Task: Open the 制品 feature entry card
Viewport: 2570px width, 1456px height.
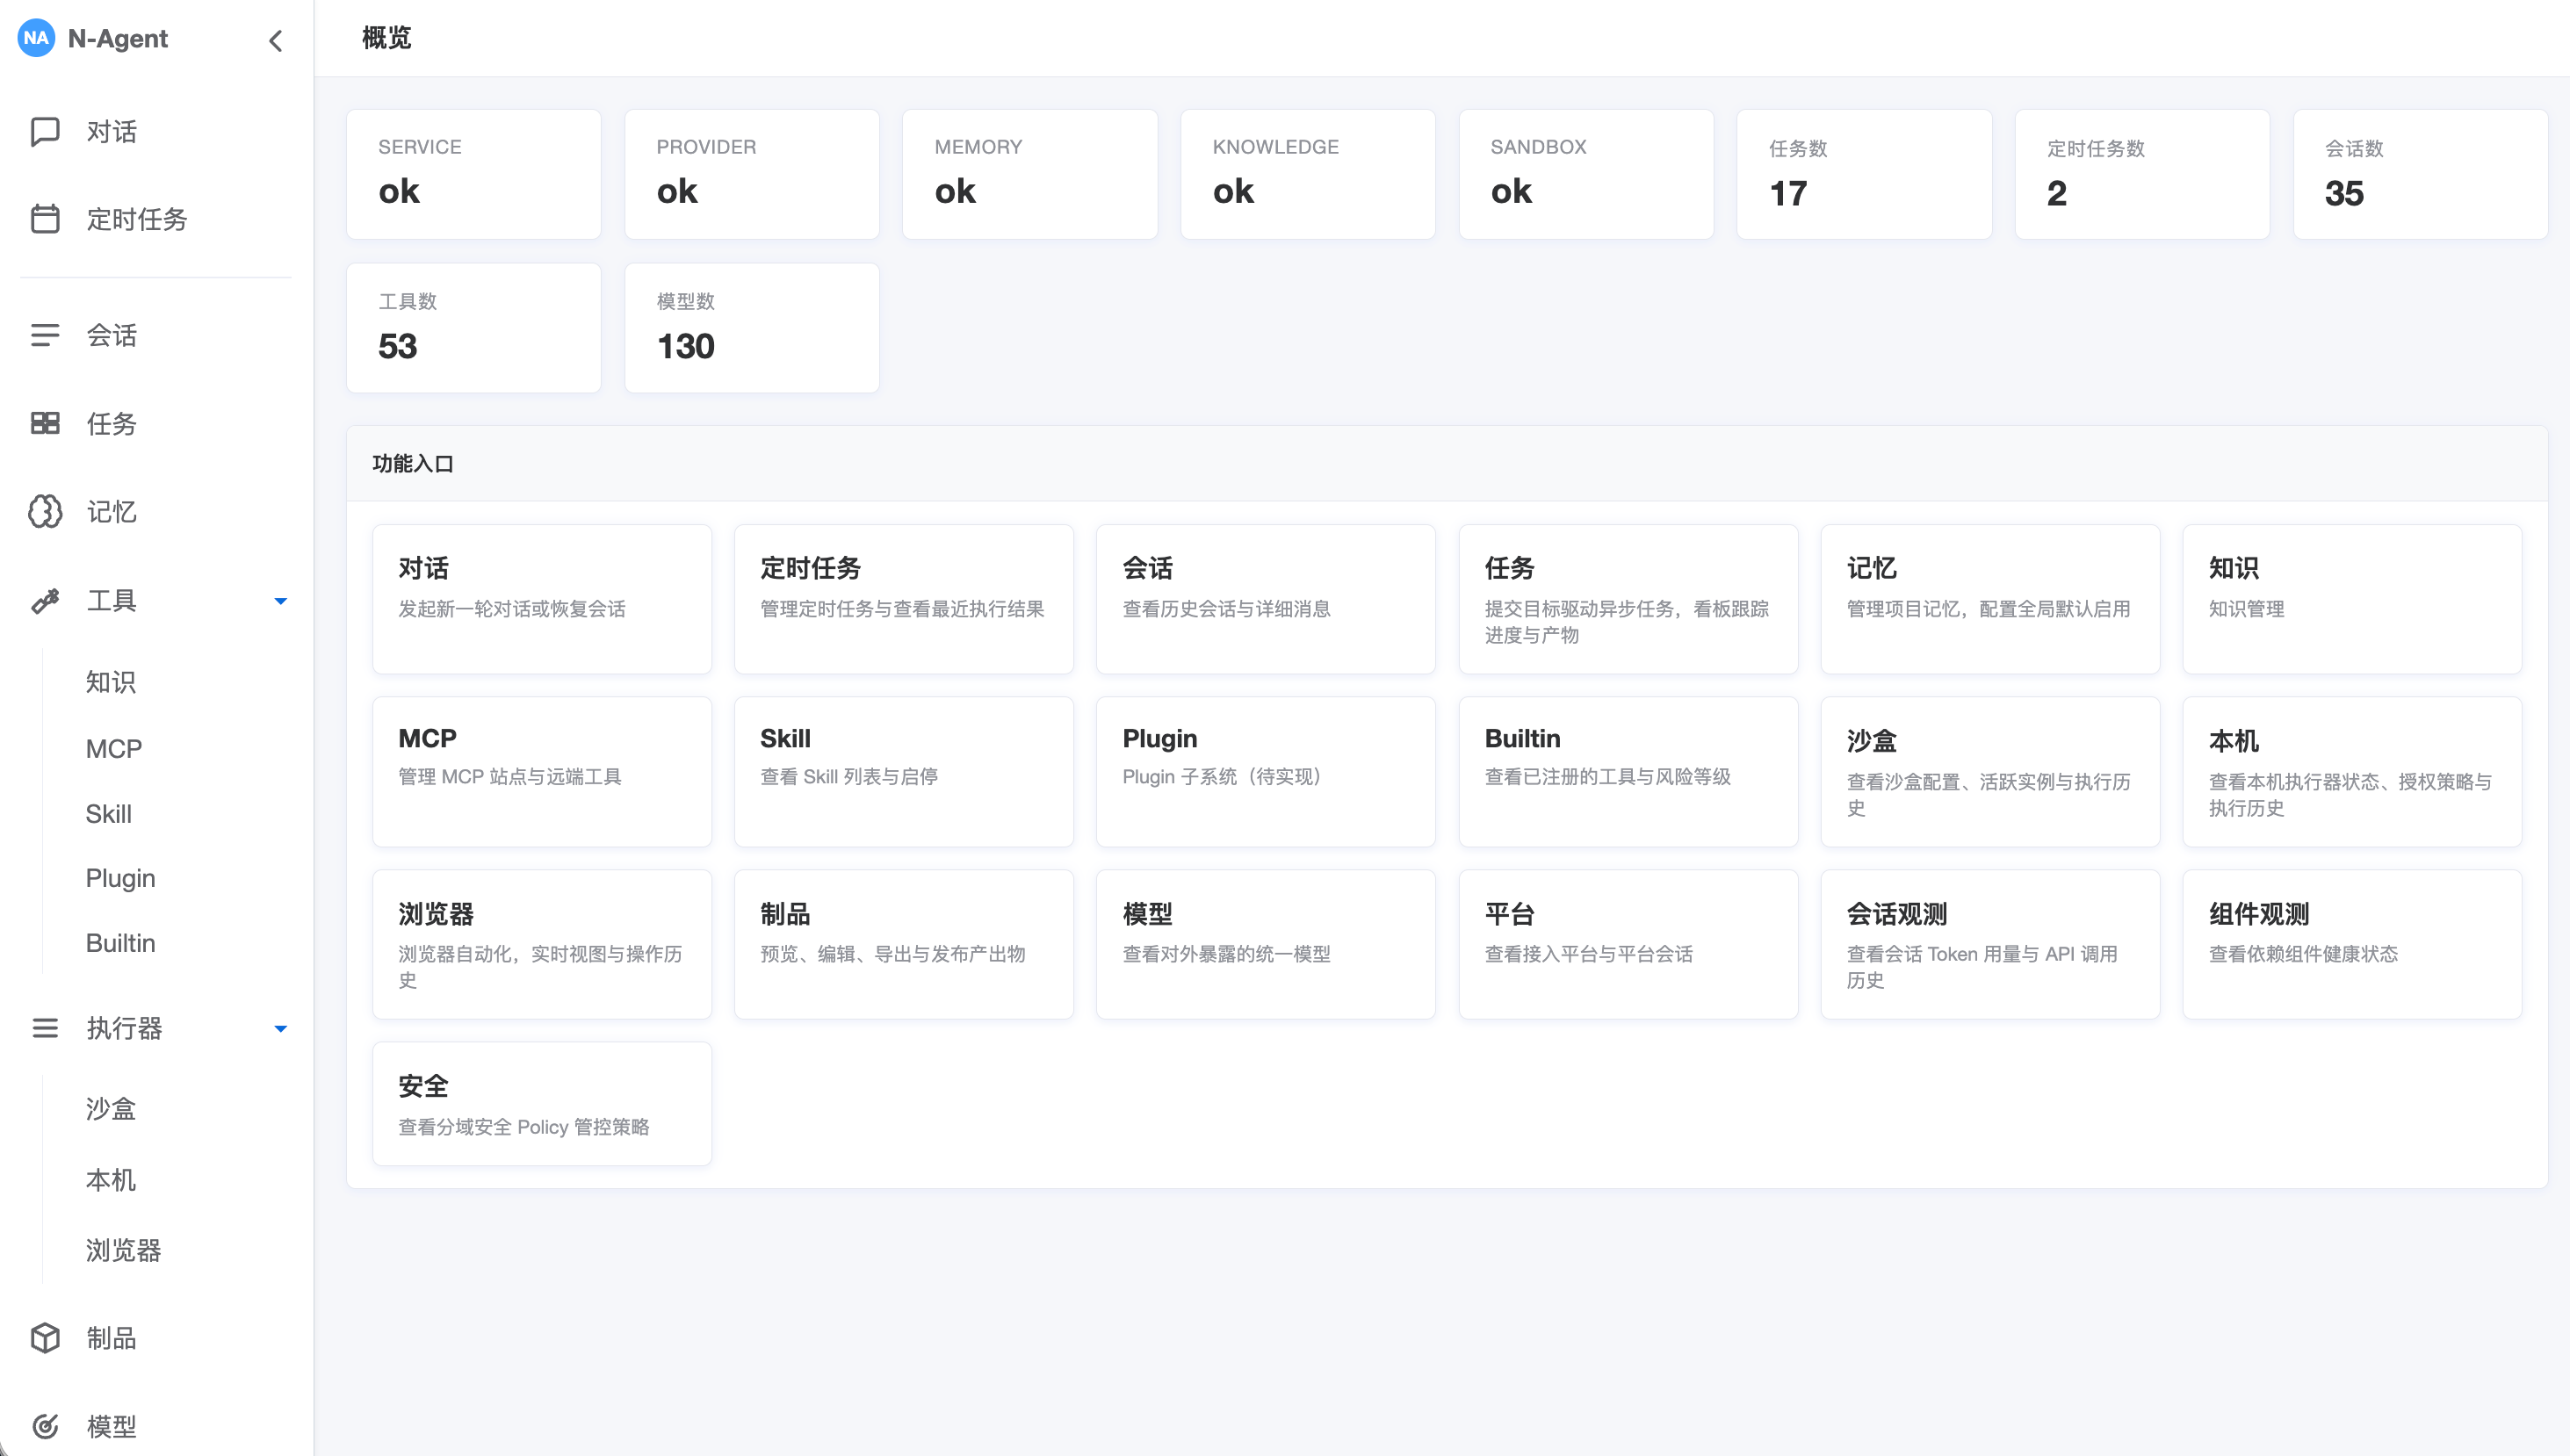Action: tap(904, 945)
